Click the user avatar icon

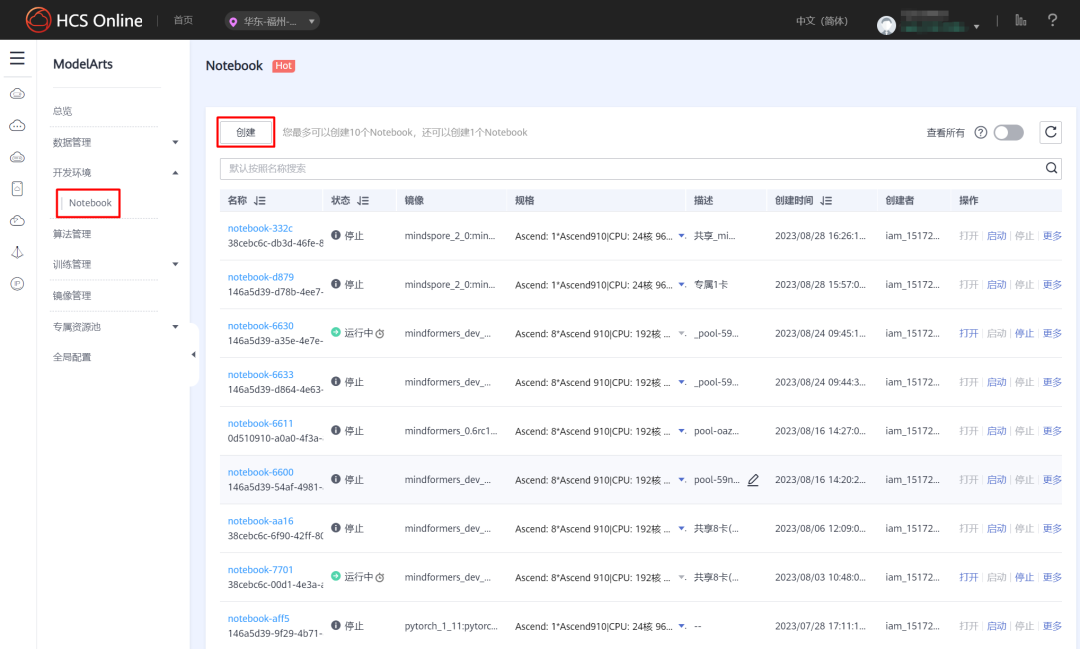886,25
